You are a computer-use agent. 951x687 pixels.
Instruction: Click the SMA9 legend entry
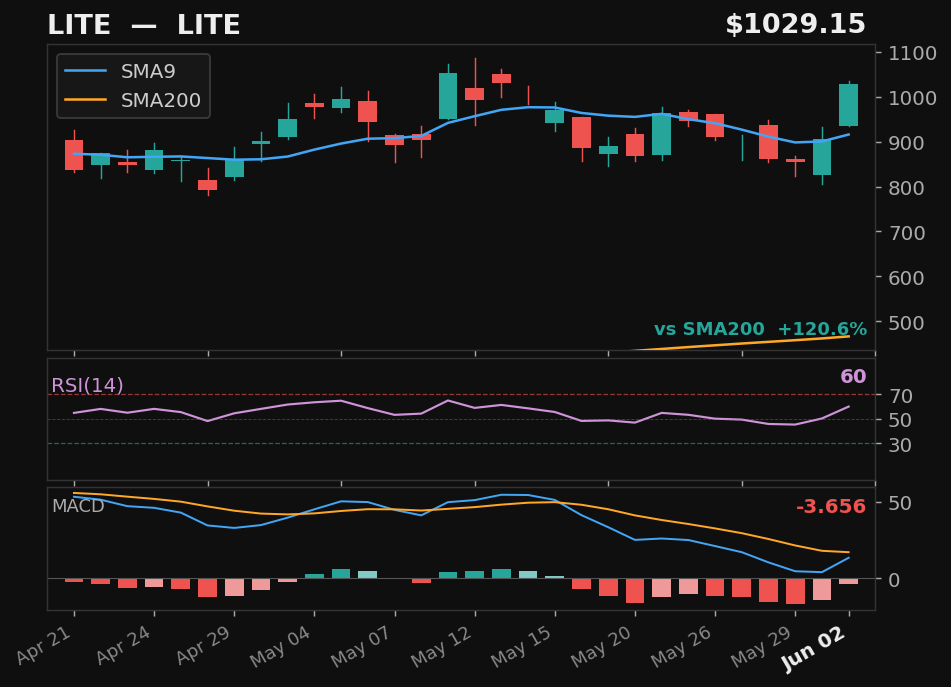point(120,71)
